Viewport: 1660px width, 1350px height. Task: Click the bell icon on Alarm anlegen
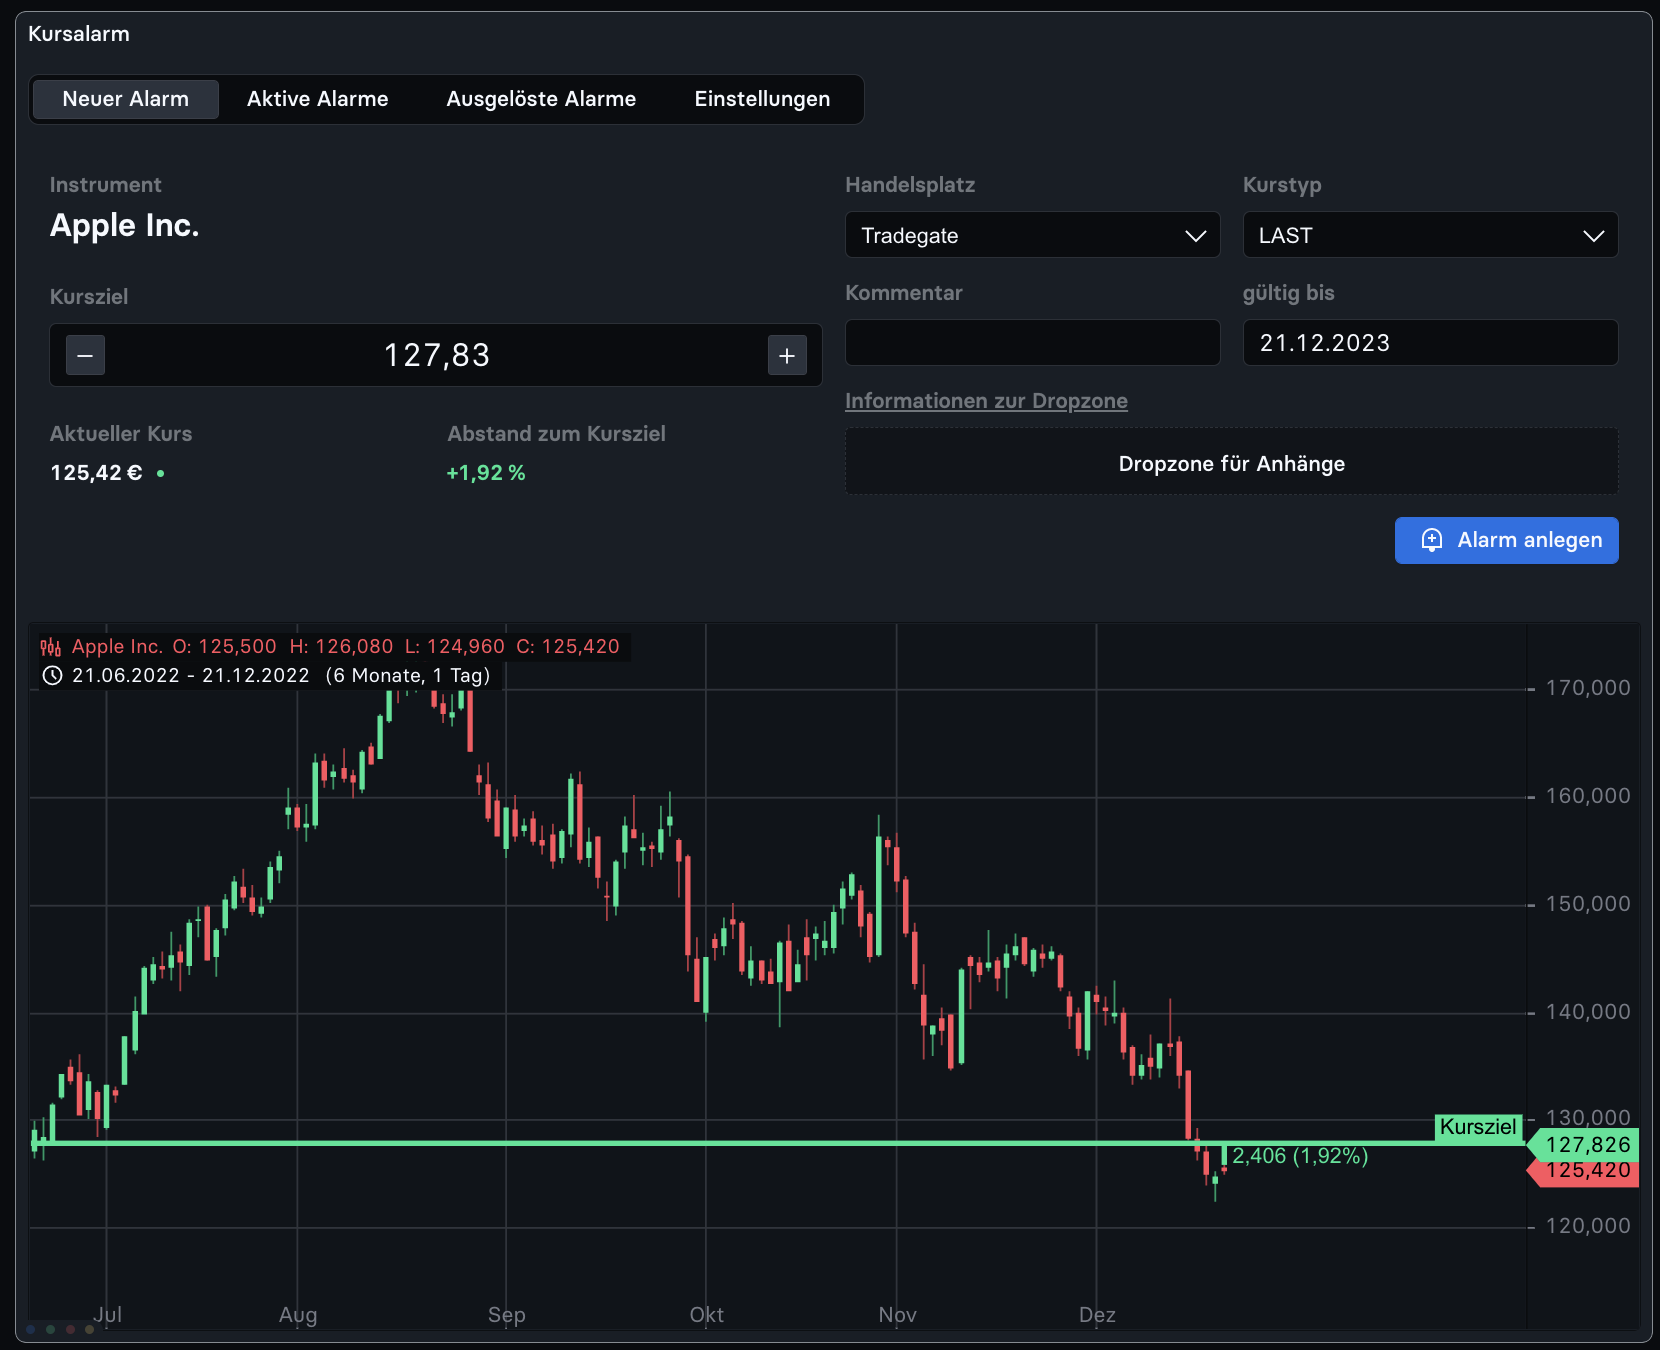click(1432, 540)
